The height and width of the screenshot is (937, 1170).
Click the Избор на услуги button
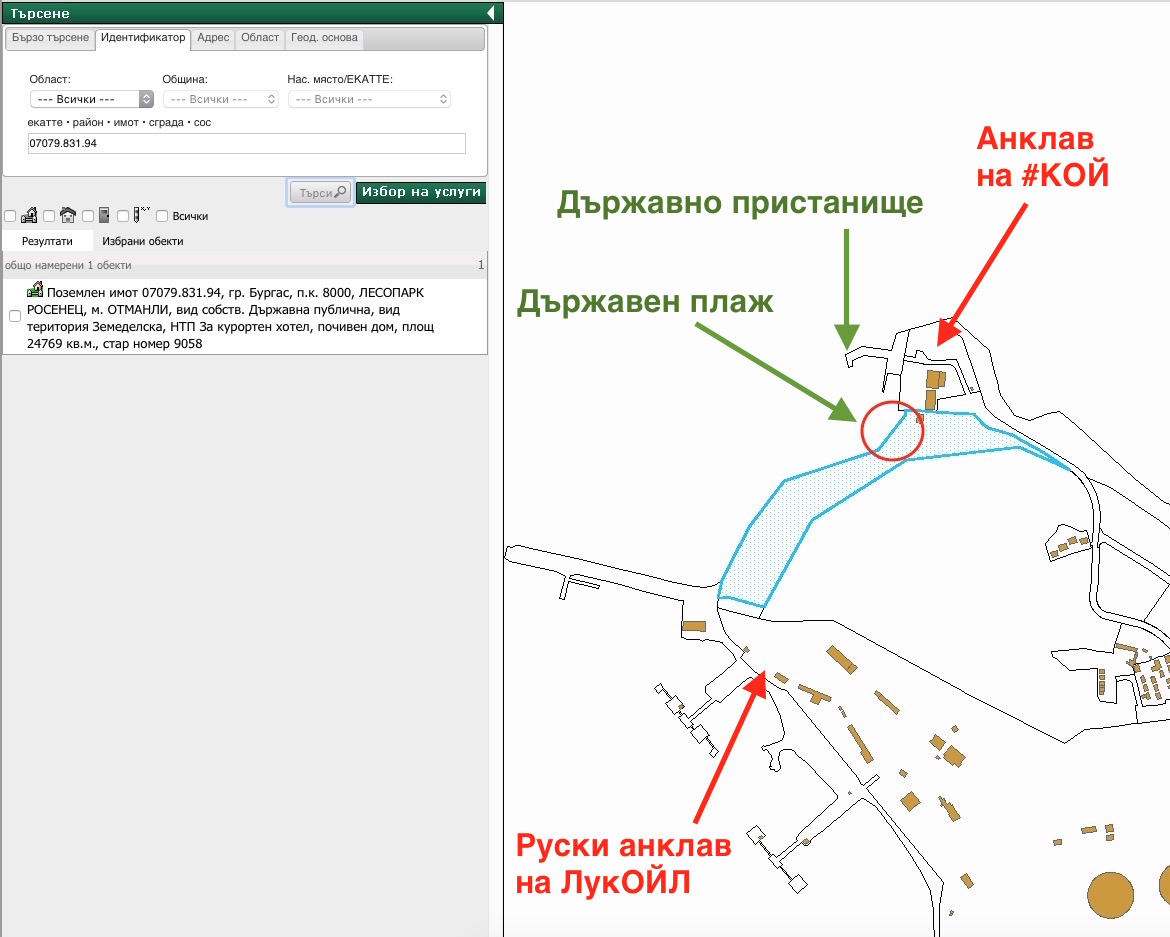pos(421,192)
